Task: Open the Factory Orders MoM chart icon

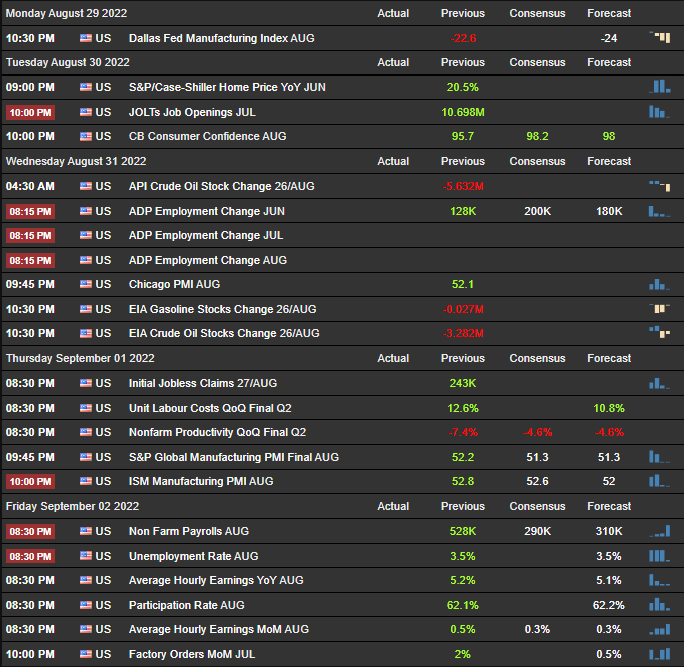Action: pyautogui.click(x=660, y=654)
